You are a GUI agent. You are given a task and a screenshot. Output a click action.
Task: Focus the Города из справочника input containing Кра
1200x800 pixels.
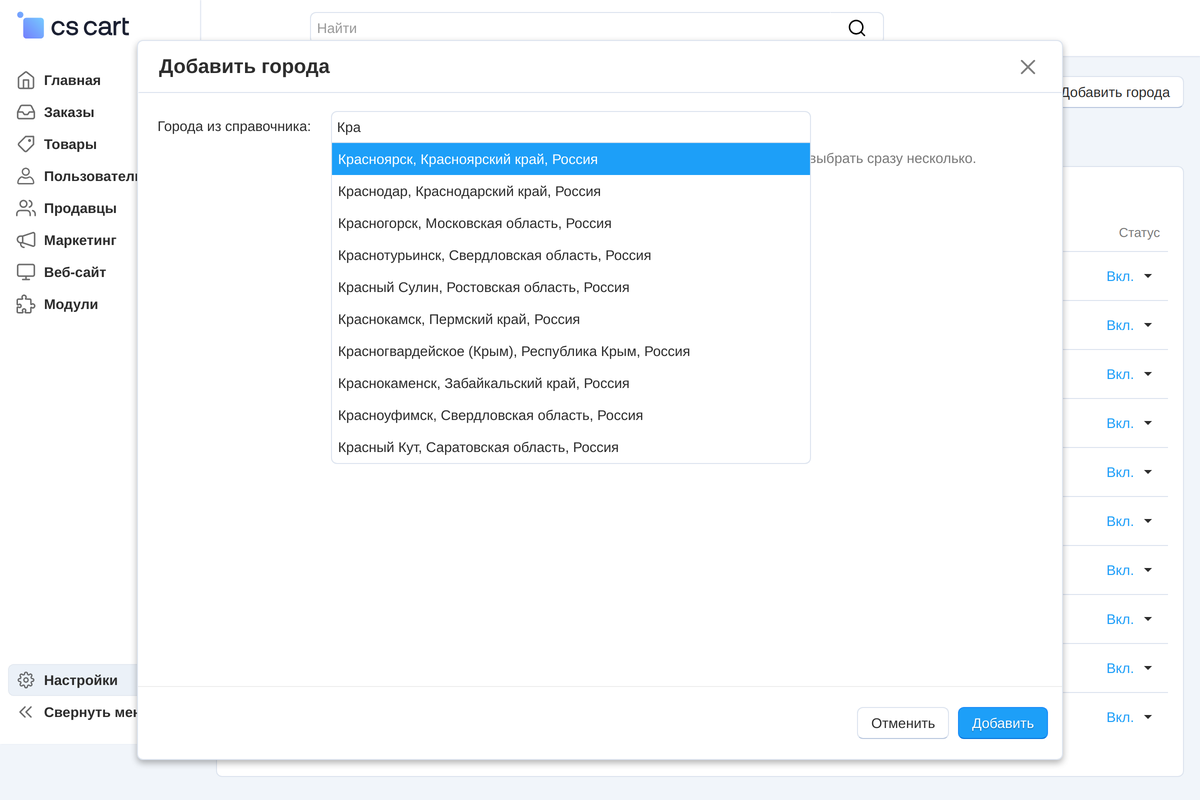[571, 127]
